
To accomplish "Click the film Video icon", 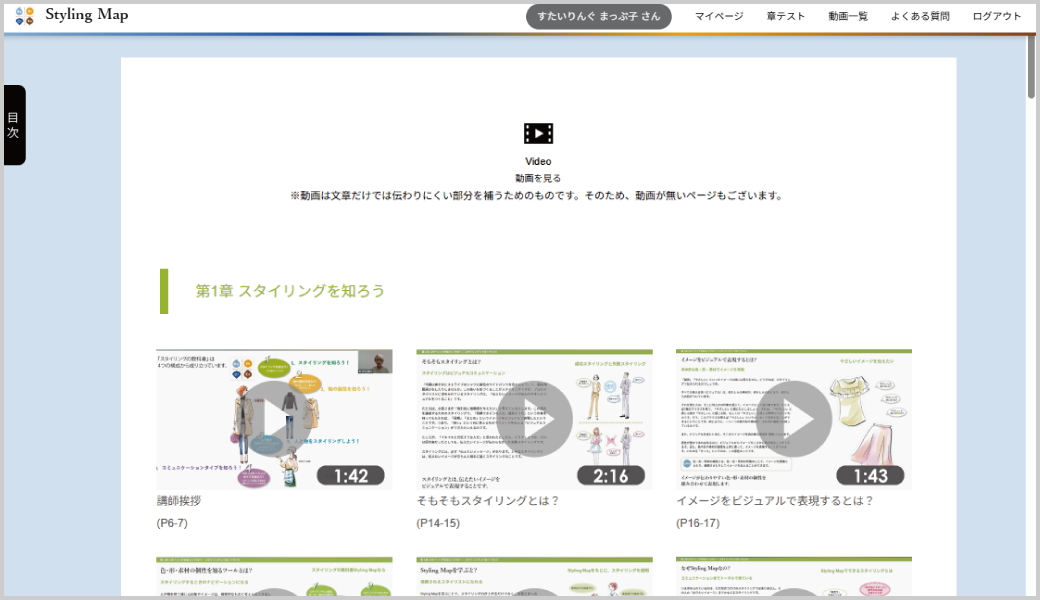I will pyautogui.click(x=538, y=133).
